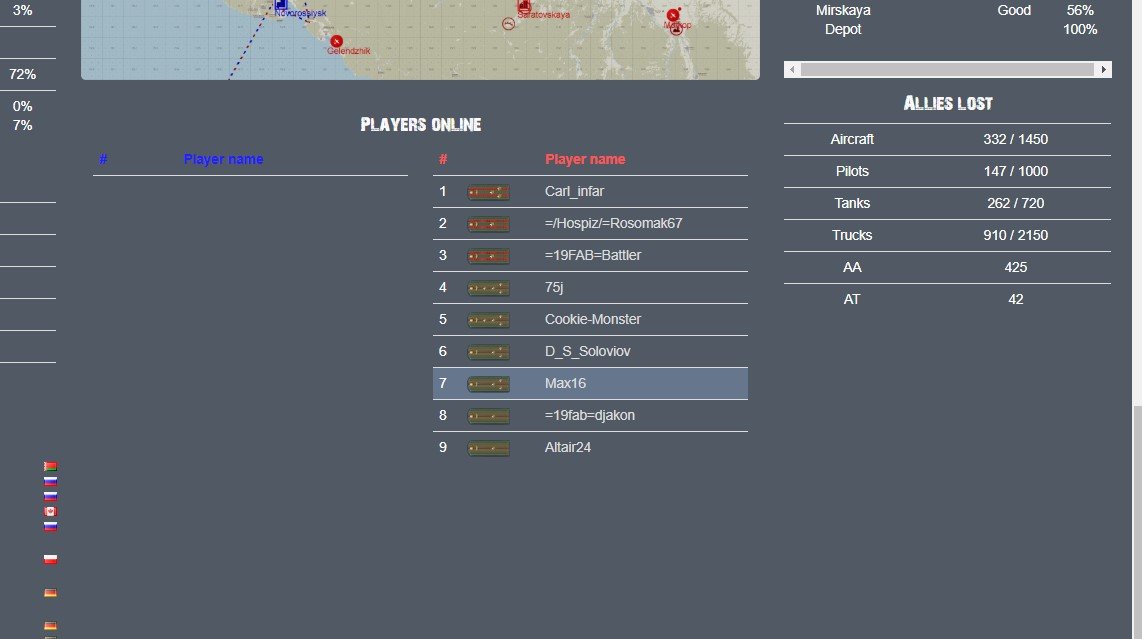
Task: Select the Cookie-Monster player row
Action: point(590,320)
